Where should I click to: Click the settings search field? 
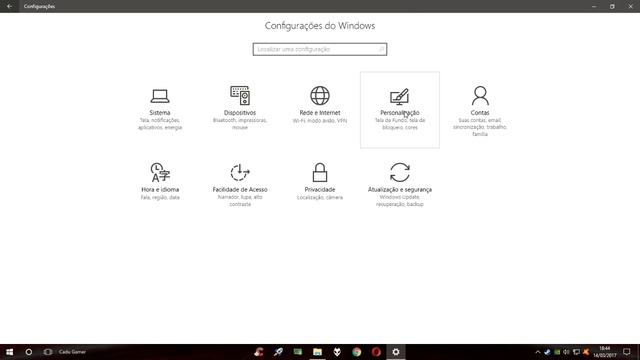pyautogui.click(x=320, y=49)
